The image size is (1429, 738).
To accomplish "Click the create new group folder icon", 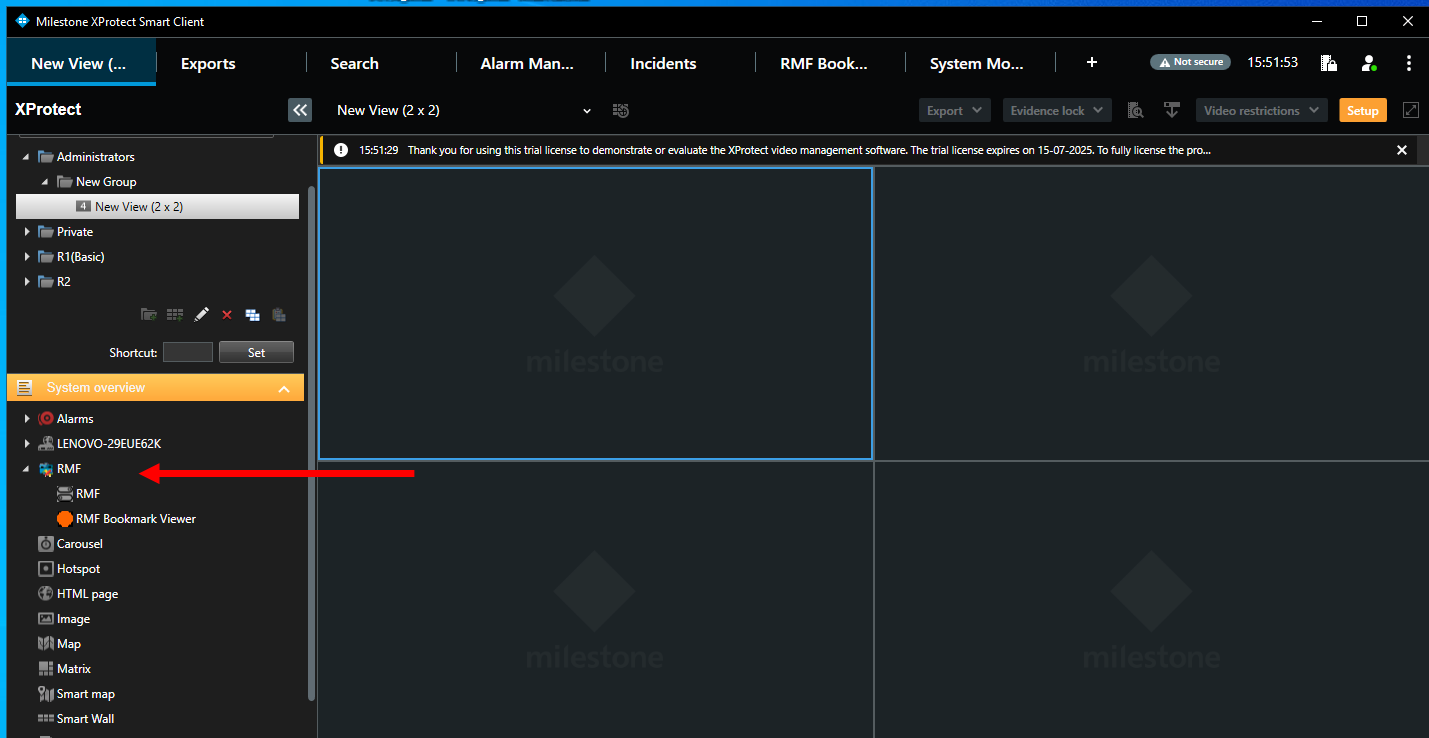I will [149, 314].
